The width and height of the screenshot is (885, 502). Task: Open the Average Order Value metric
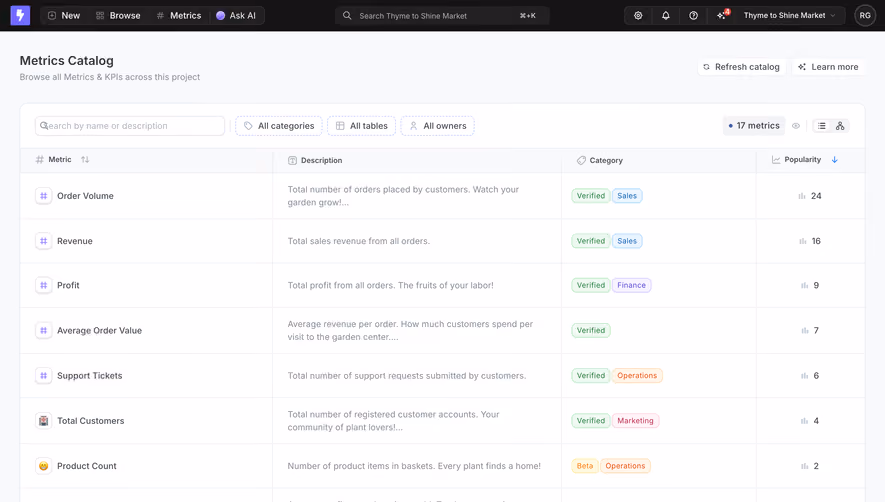click(99, 330)
